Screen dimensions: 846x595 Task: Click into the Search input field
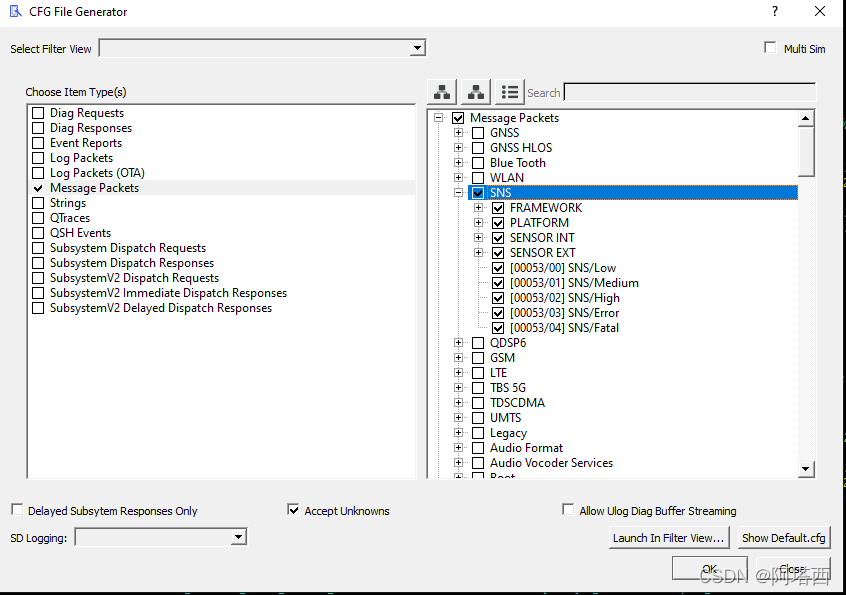coord(690,92)
